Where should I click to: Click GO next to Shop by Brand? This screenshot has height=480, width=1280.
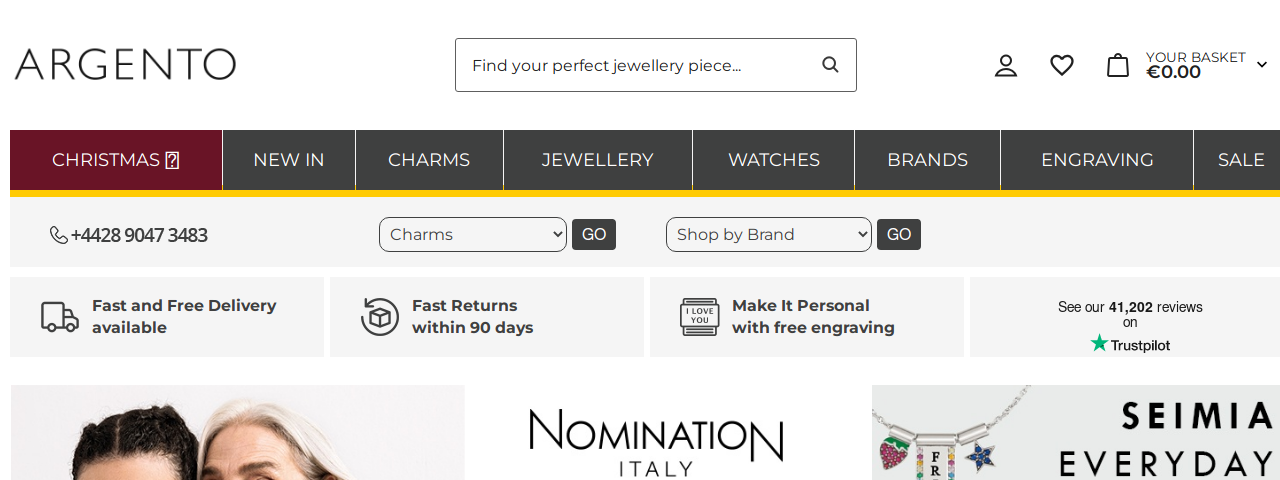[899, 235]
